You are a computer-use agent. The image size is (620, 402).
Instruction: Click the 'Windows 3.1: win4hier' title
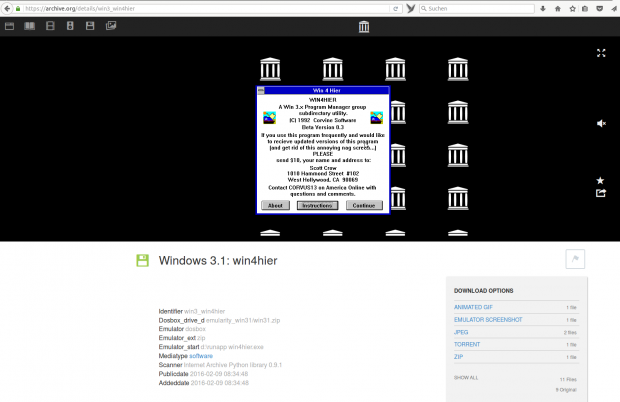point(218,260)
